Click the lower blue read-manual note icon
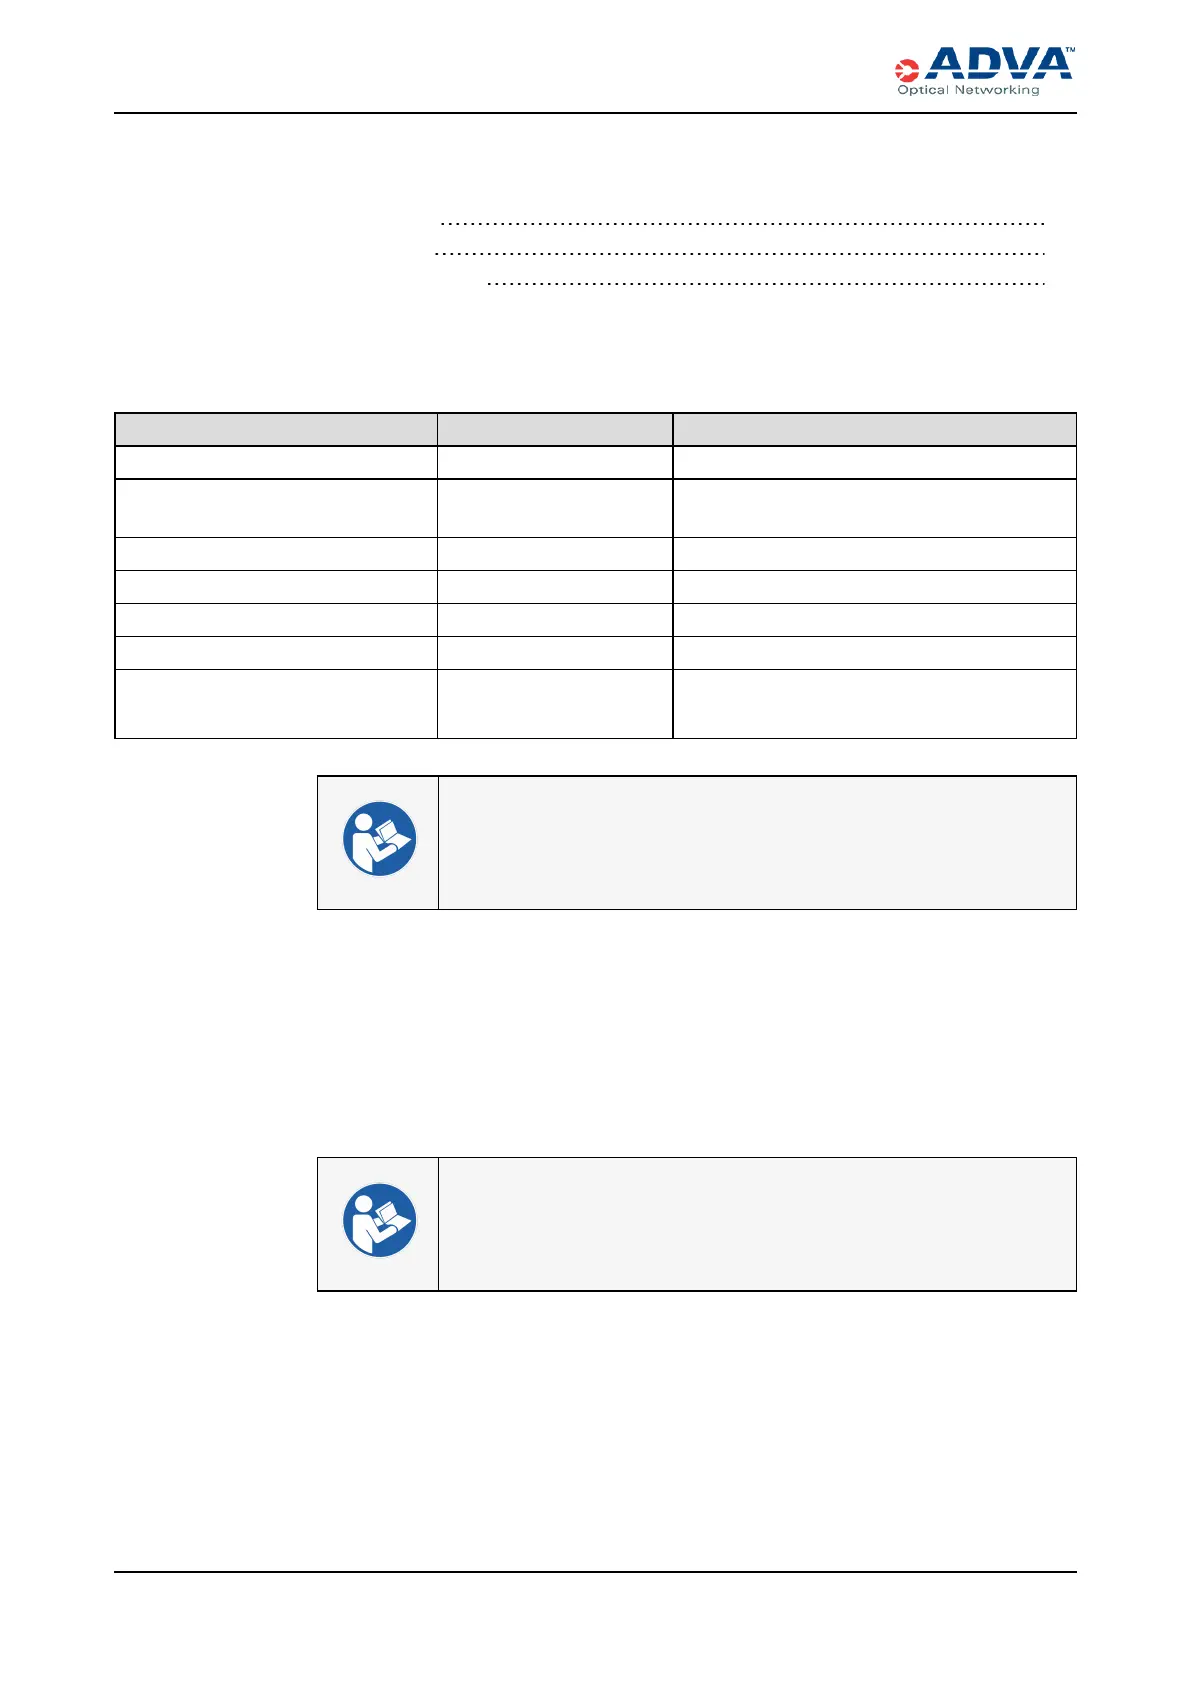The image size is (1191, 1684). (379, 1221)
